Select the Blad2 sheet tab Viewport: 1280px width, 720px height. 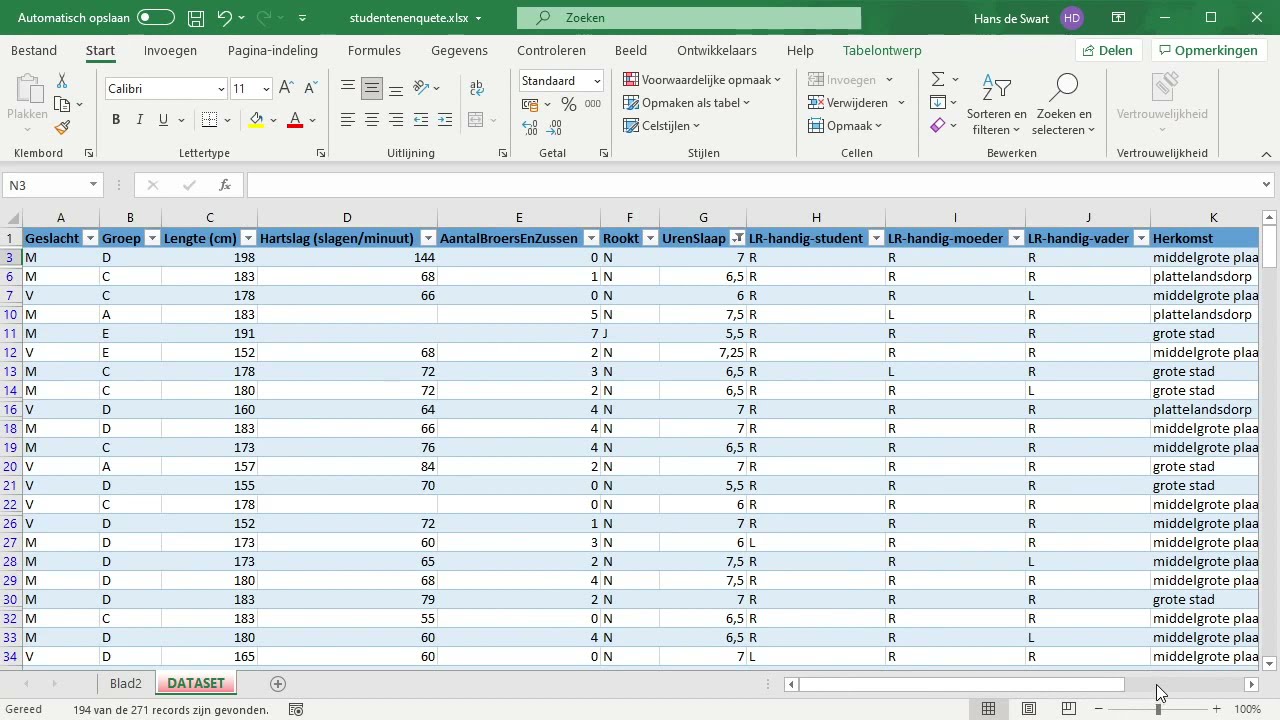126,684
